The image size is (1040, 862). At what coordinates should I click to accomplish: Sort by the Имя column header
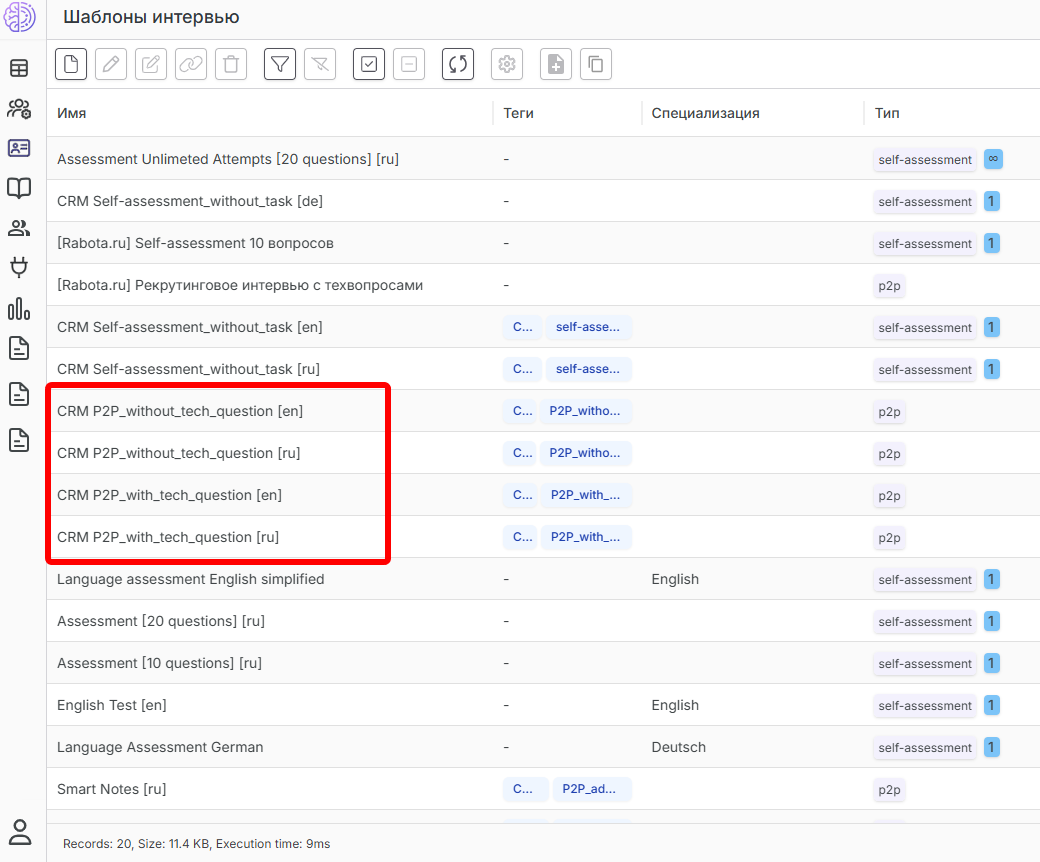[x=72, y=113]
